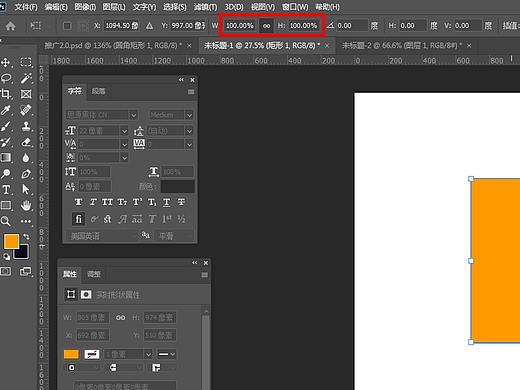
Task: Select the Rectangle shape tool
Action: tap(6, 205)
